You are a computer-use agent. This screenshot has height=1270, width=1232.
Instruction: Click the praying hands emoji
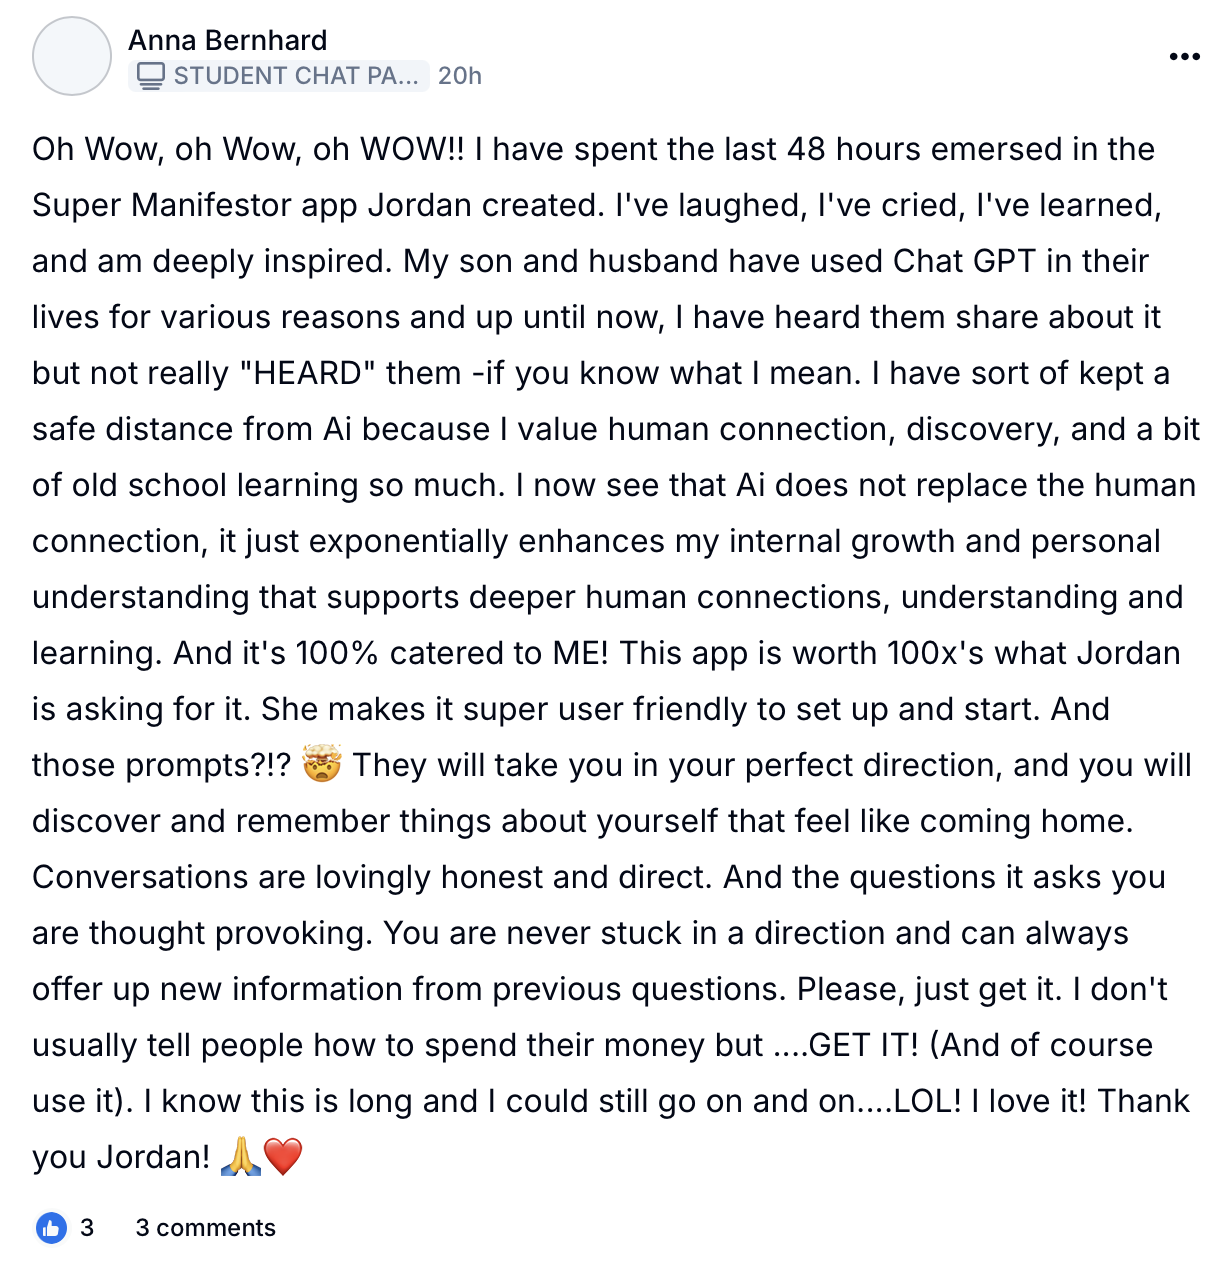[x=240, y=1157]
